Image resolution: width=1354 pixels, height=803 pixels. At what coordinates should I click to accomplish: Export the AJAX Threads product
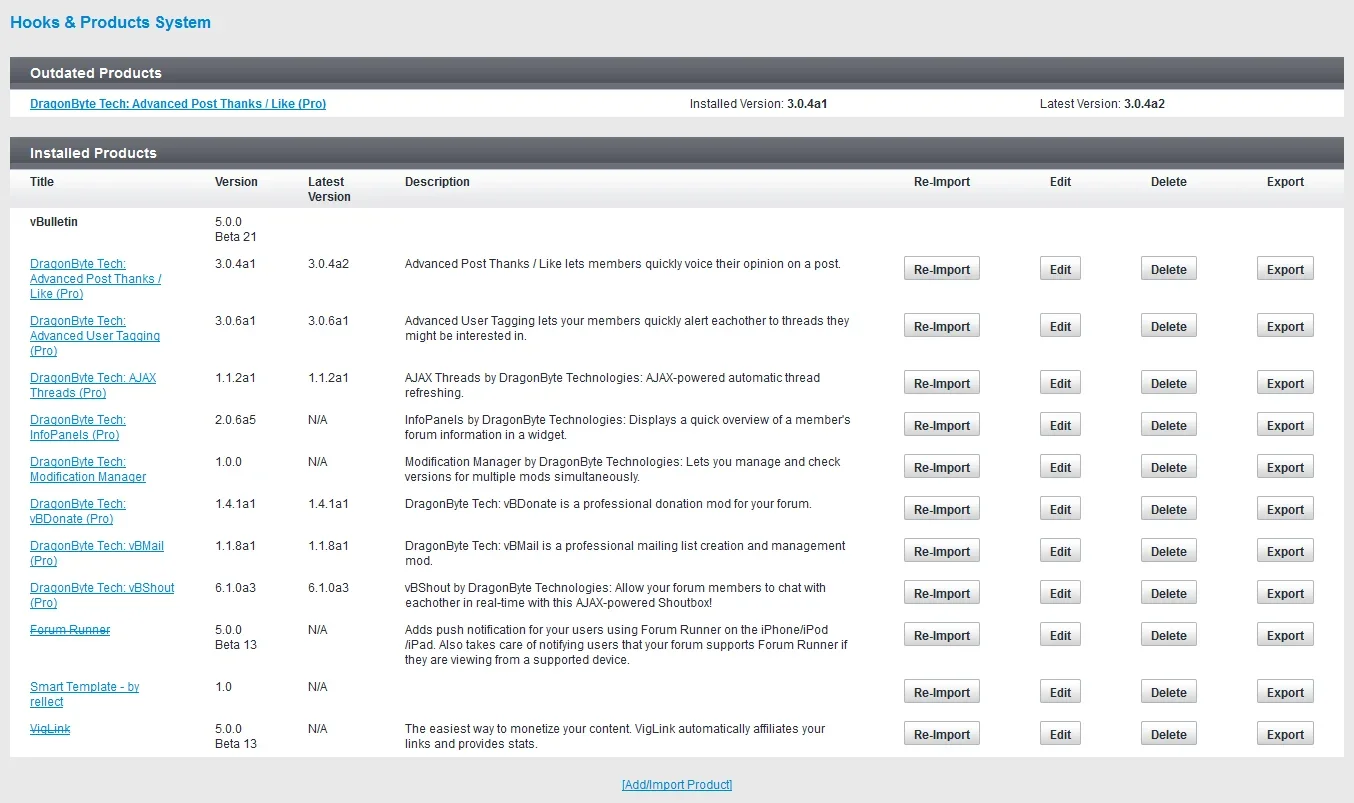(x=1285, y=383)
